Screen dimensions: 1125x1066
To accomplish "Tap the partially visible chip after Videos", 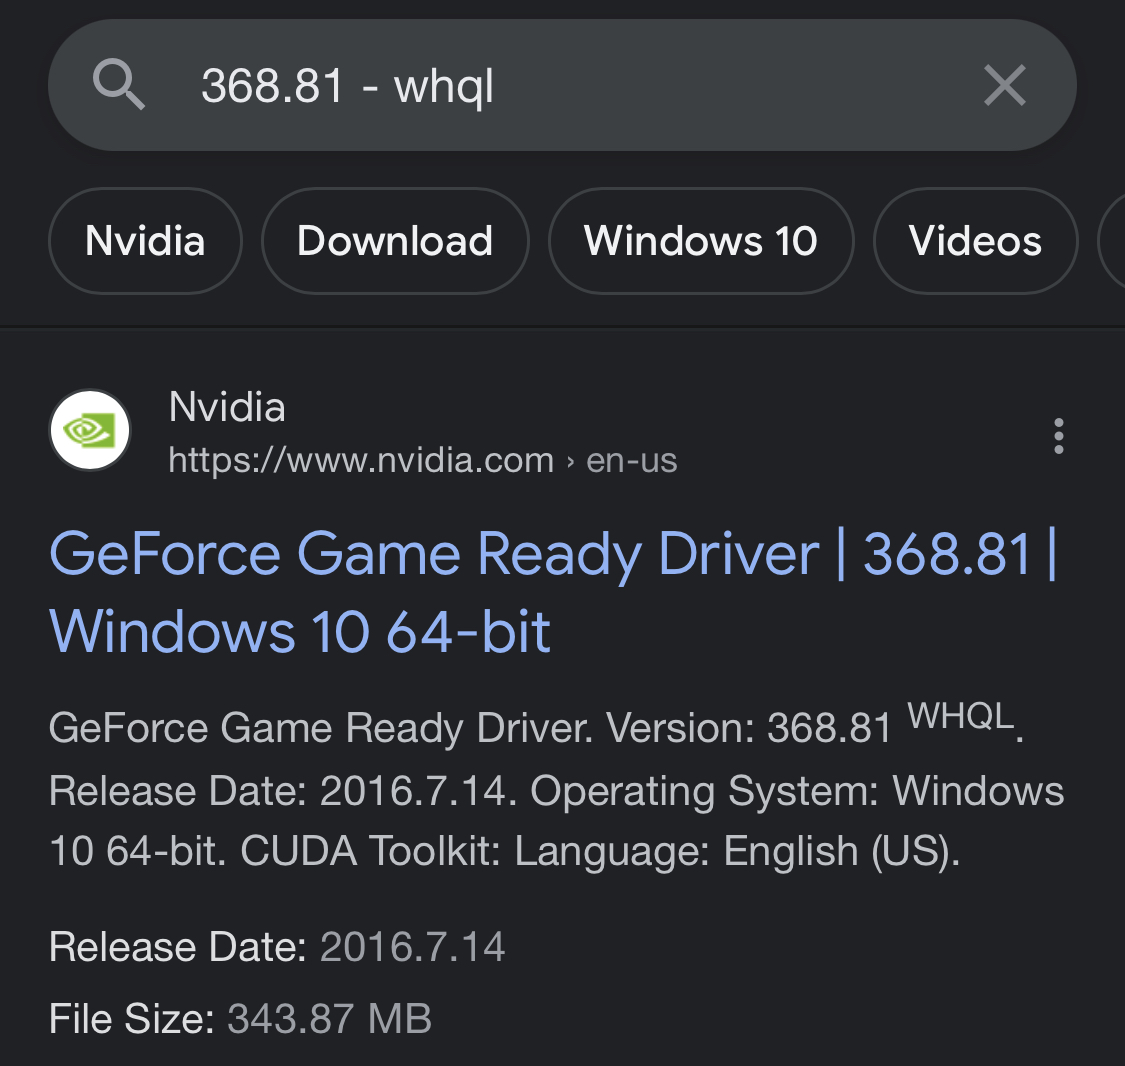I will tap(1112, 241).
